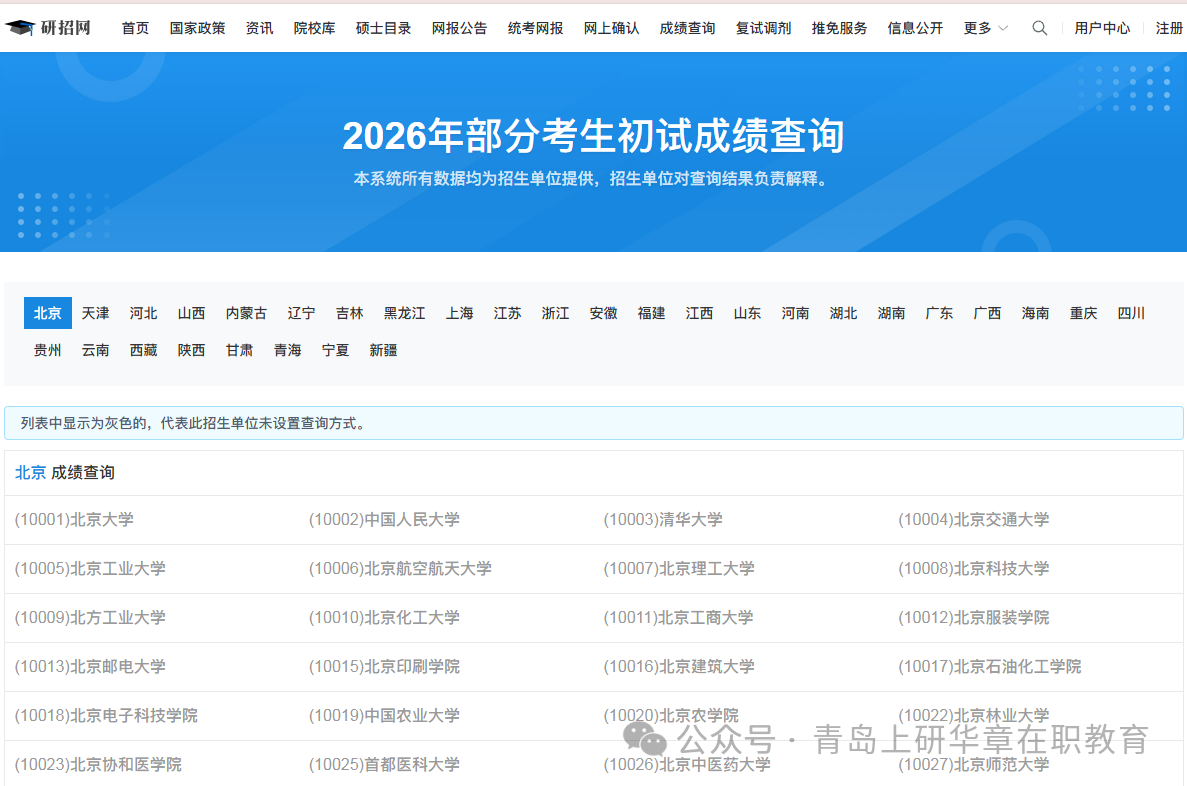Screen dimensions: 1187x786
Task: Open the (10025)首都医科大学 link
Action: coord(384,764)
